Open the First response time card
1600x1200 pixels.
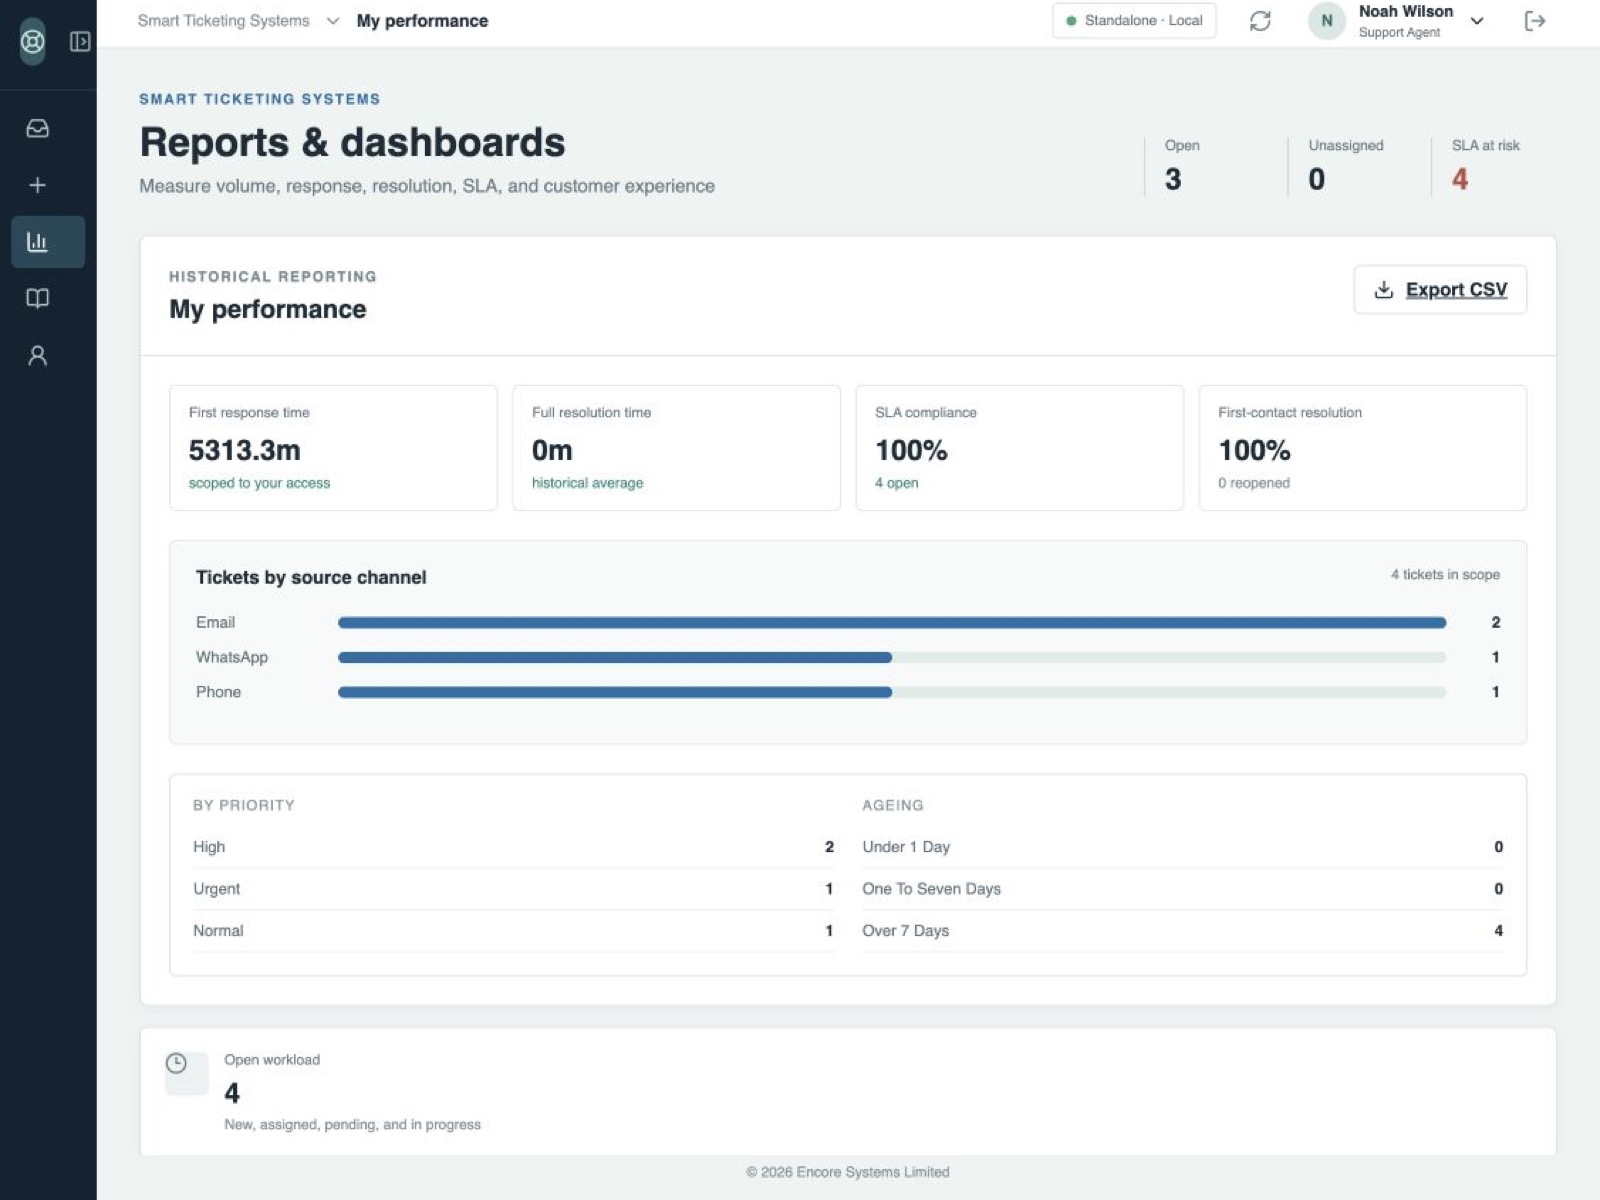click(333, 448)
